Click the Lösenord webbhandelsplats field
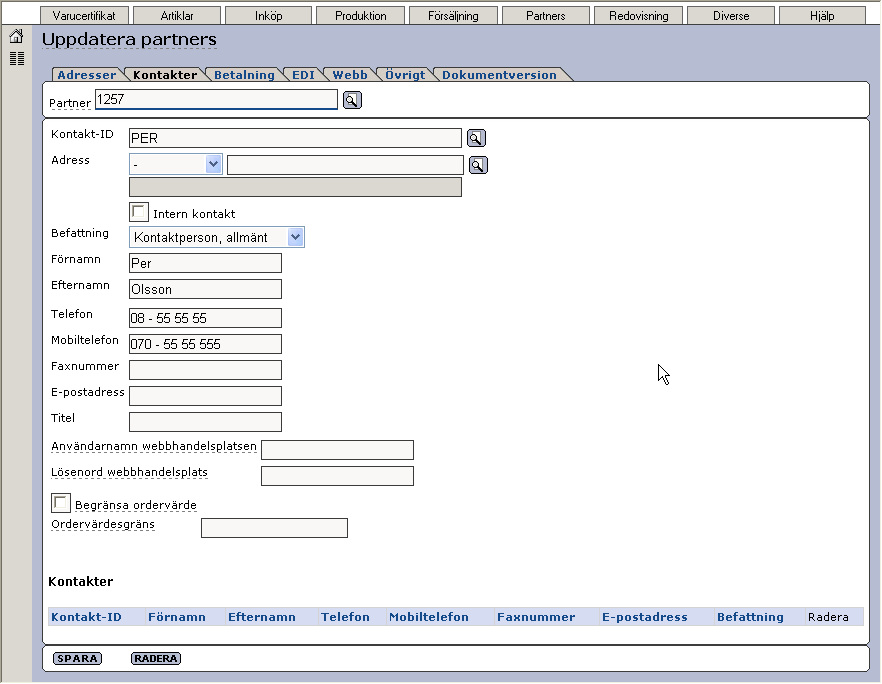 coord(338,476)
